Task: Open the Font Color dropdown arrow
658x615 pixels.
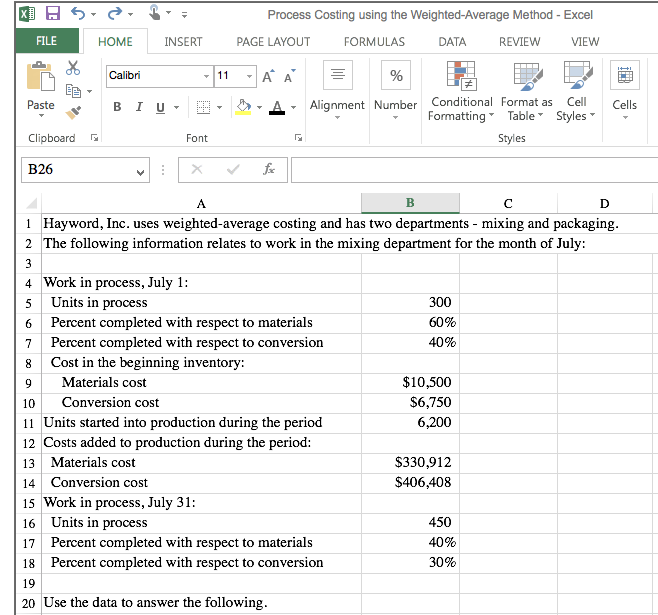Action: 293,108
